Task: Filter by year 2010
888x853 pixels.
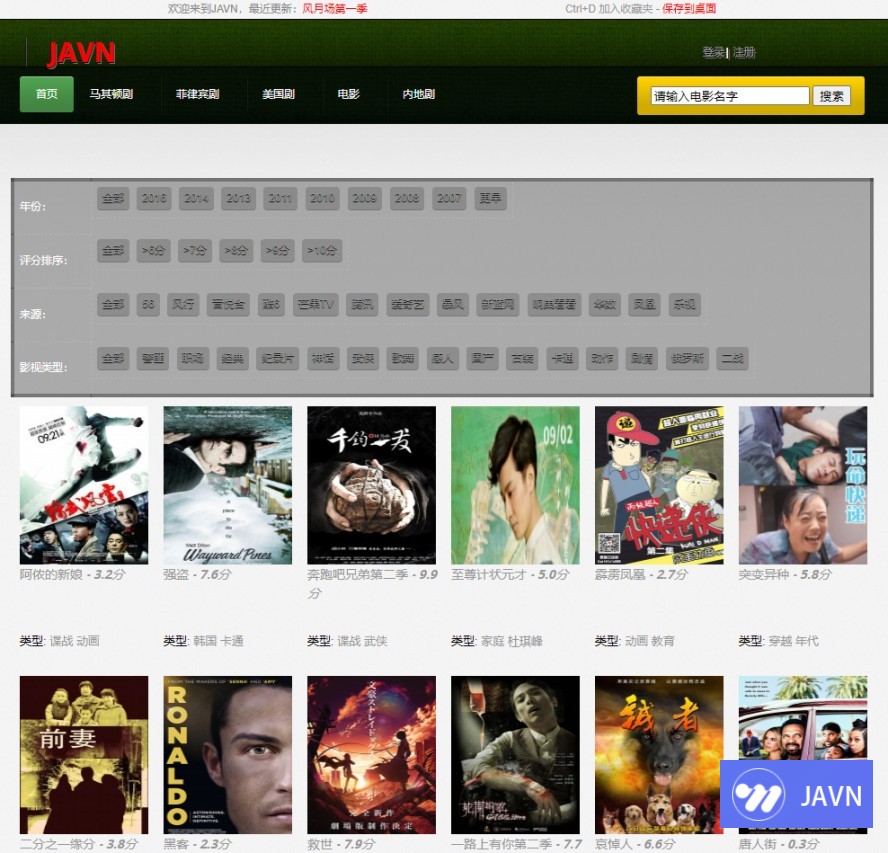Action: pyautogui.click(x=322, y=198)
